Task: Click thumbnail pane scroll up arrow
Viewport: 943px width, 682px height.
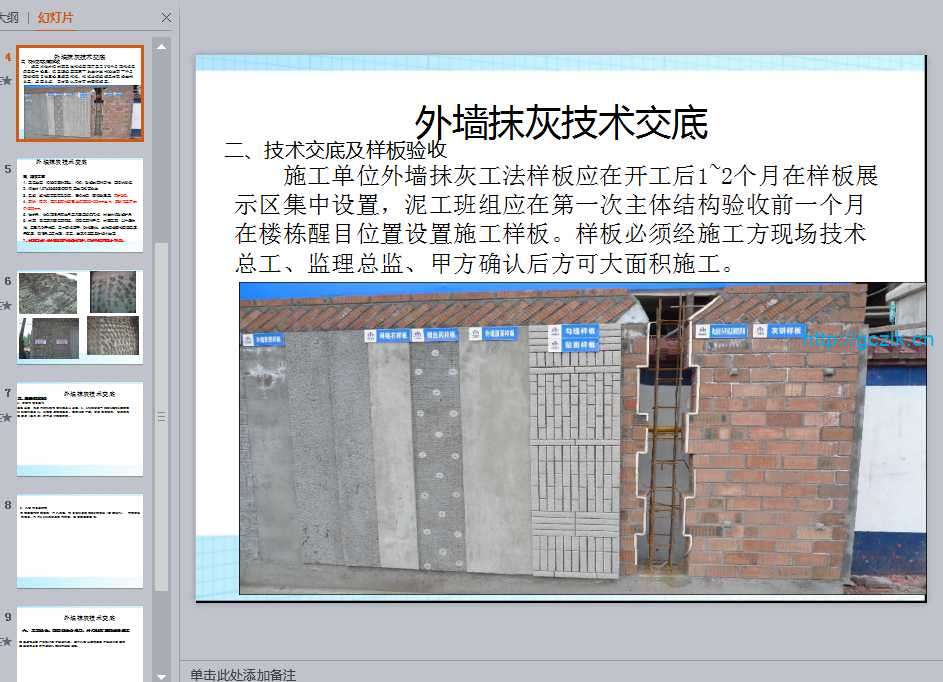Action: coord(161,45)
